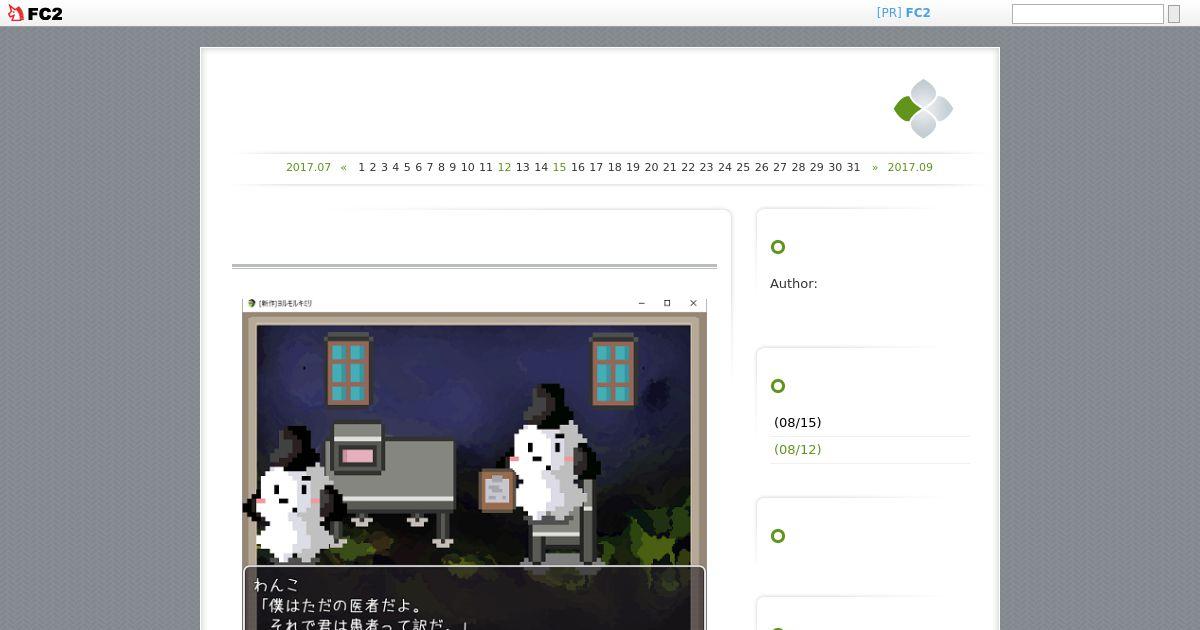The height and width of the screenshot is (630, 1200).
Task: Click the four-petal blog logo icon
Action: pyautogui.click(x=923, y=108)
